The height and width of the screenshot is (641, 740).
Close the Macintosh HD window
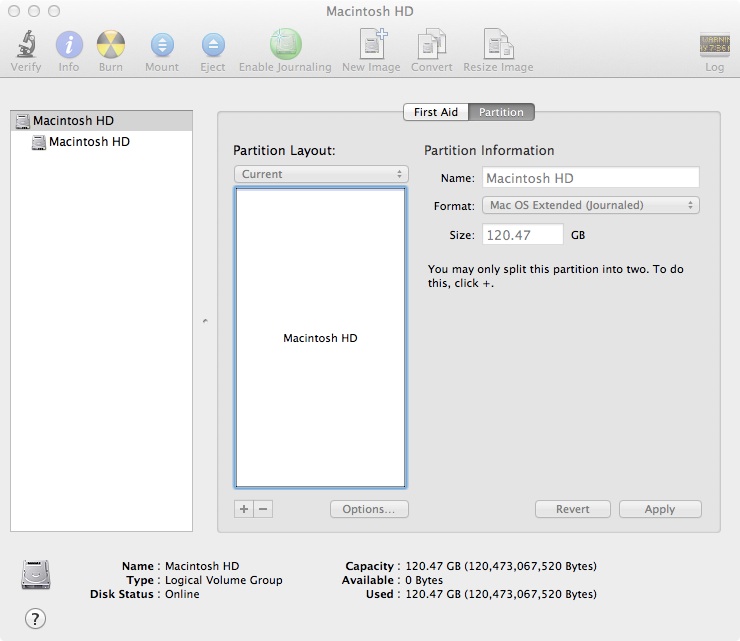point(14,11)
